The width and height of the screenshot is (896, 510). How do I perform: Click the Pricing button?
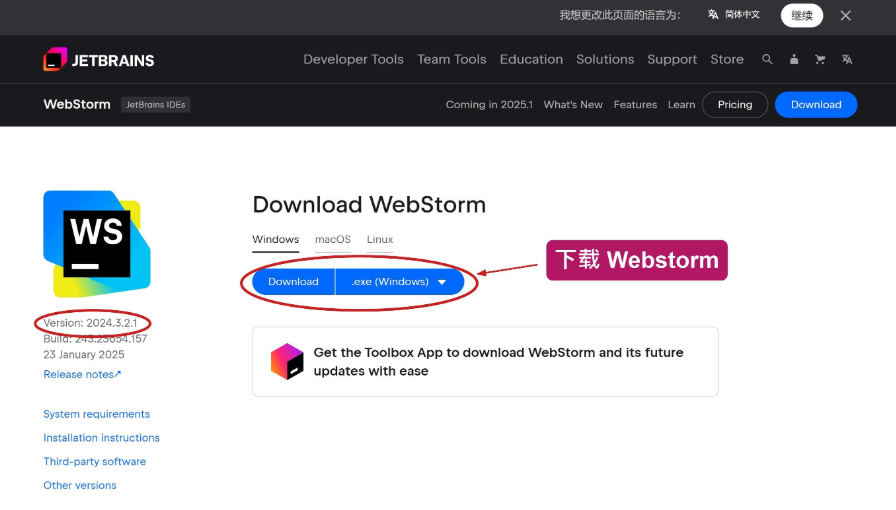click(735, 105)
